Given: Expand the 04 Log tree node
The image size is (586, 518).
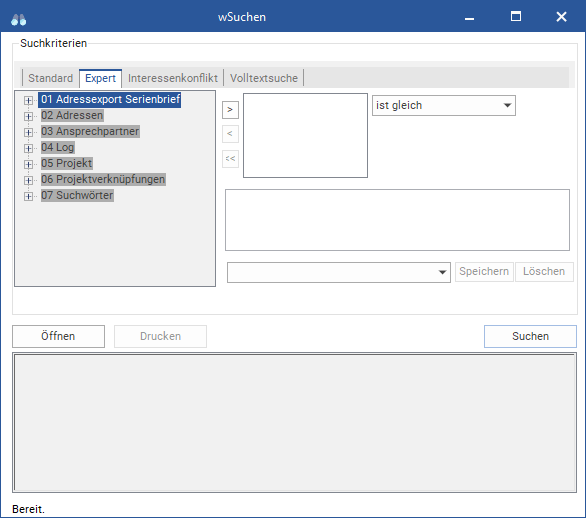Looking at the screenshot, I should 28,148.
